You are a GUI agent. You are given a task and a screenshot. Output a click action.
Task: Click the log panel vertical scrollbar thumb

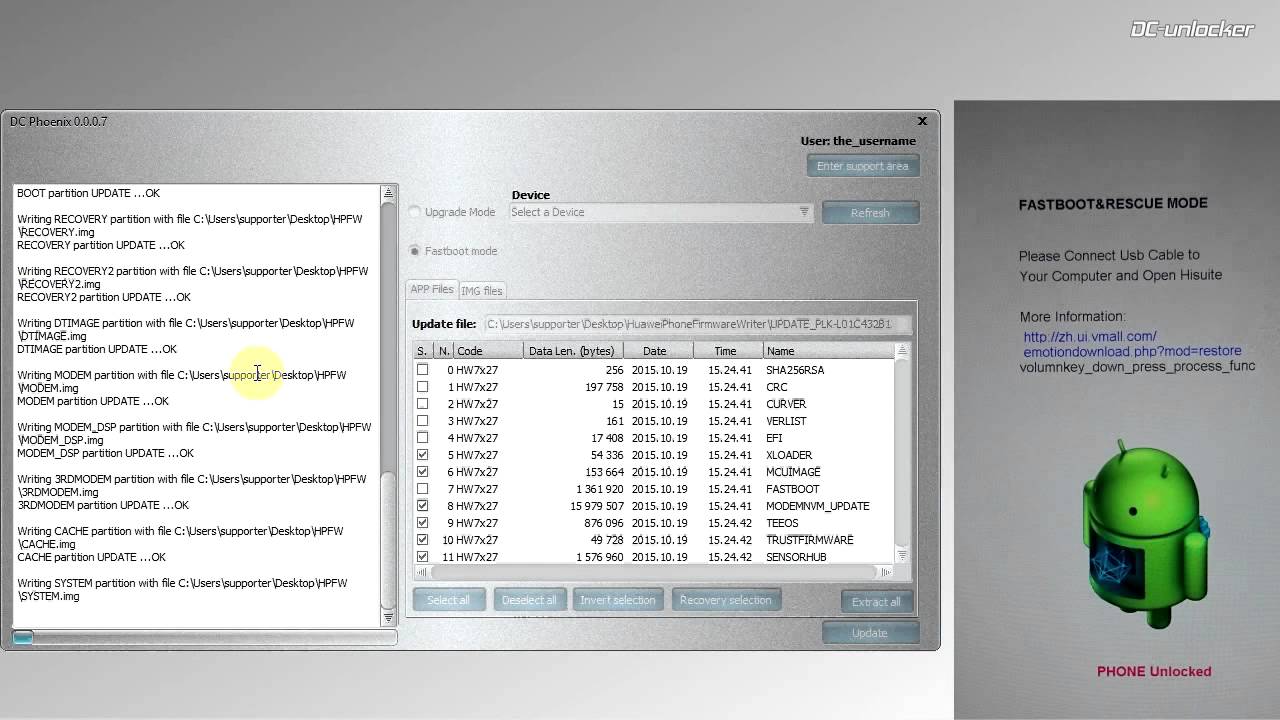(x=388, y=541)
